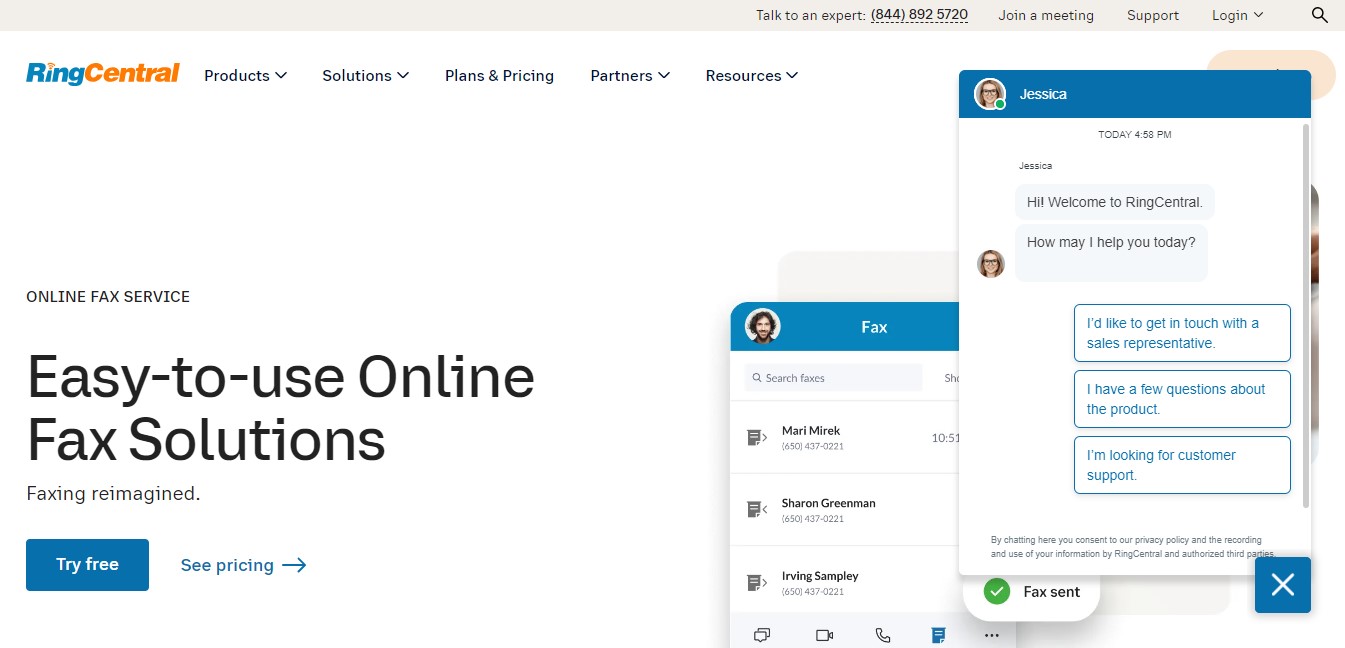The image size is (1345, 648).
Task: Click the Join a meeting link
Action: [x=1046, y=15]
